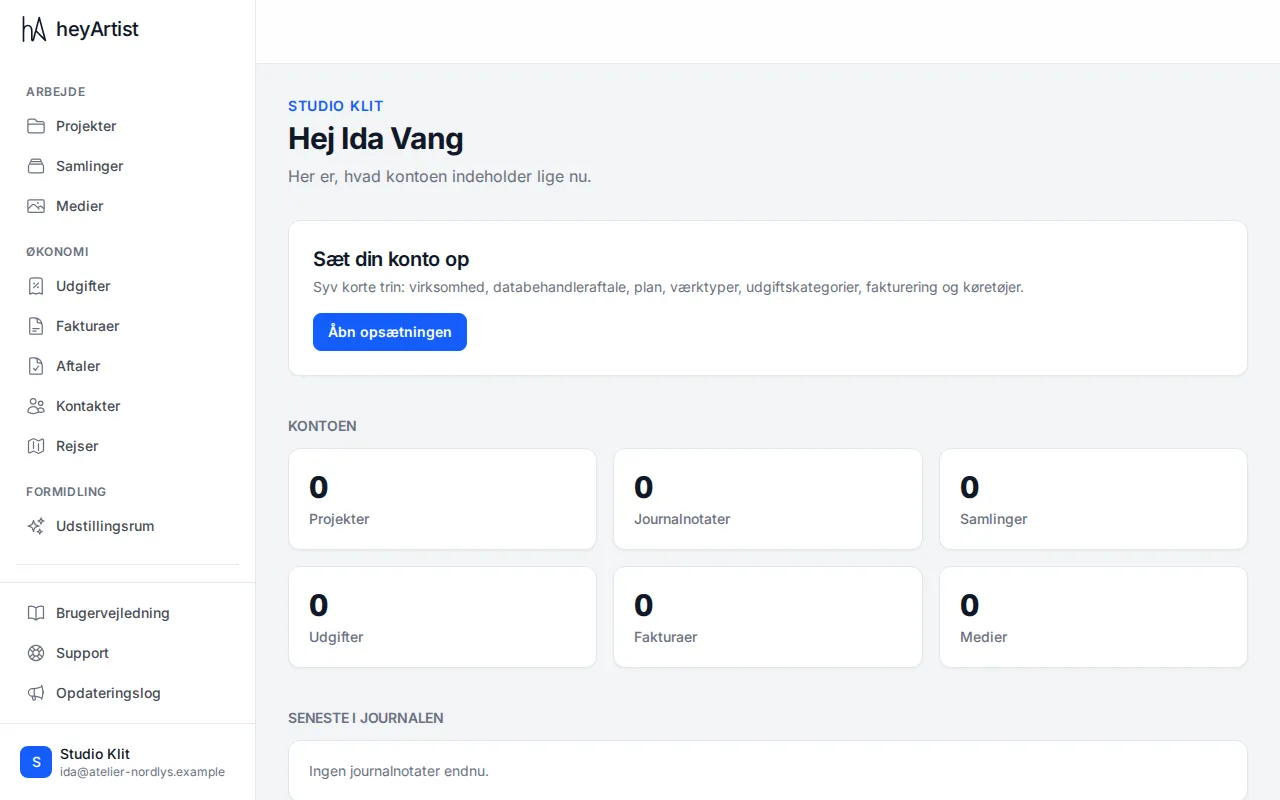This screenshot has height=800, width=1280.
Task: Click the Udgifter receipt icon
Action: (36, 286)
